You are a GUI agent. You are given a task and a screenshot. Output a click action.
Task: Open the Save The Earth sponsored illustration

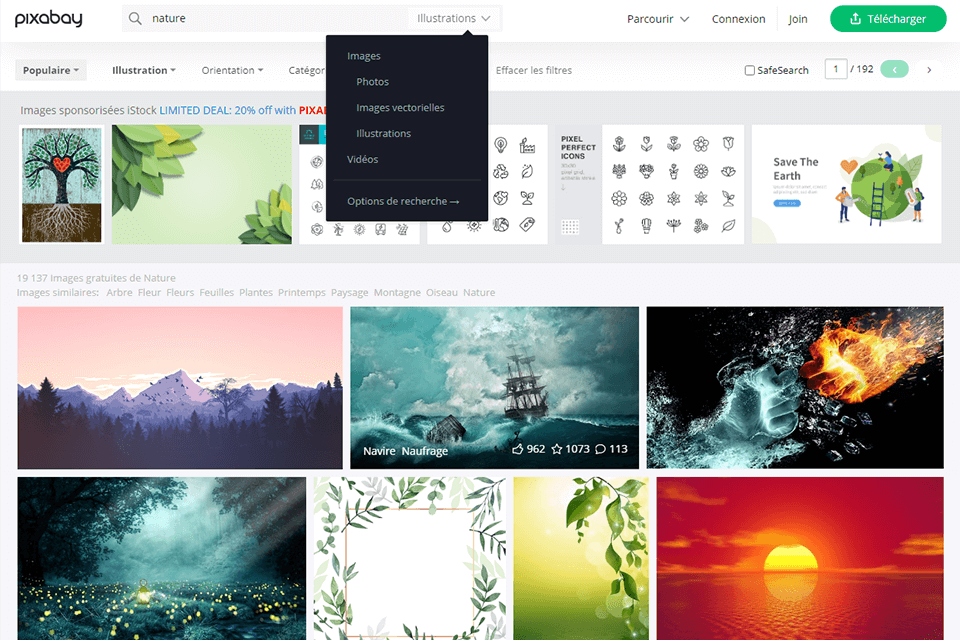[846, 184]
